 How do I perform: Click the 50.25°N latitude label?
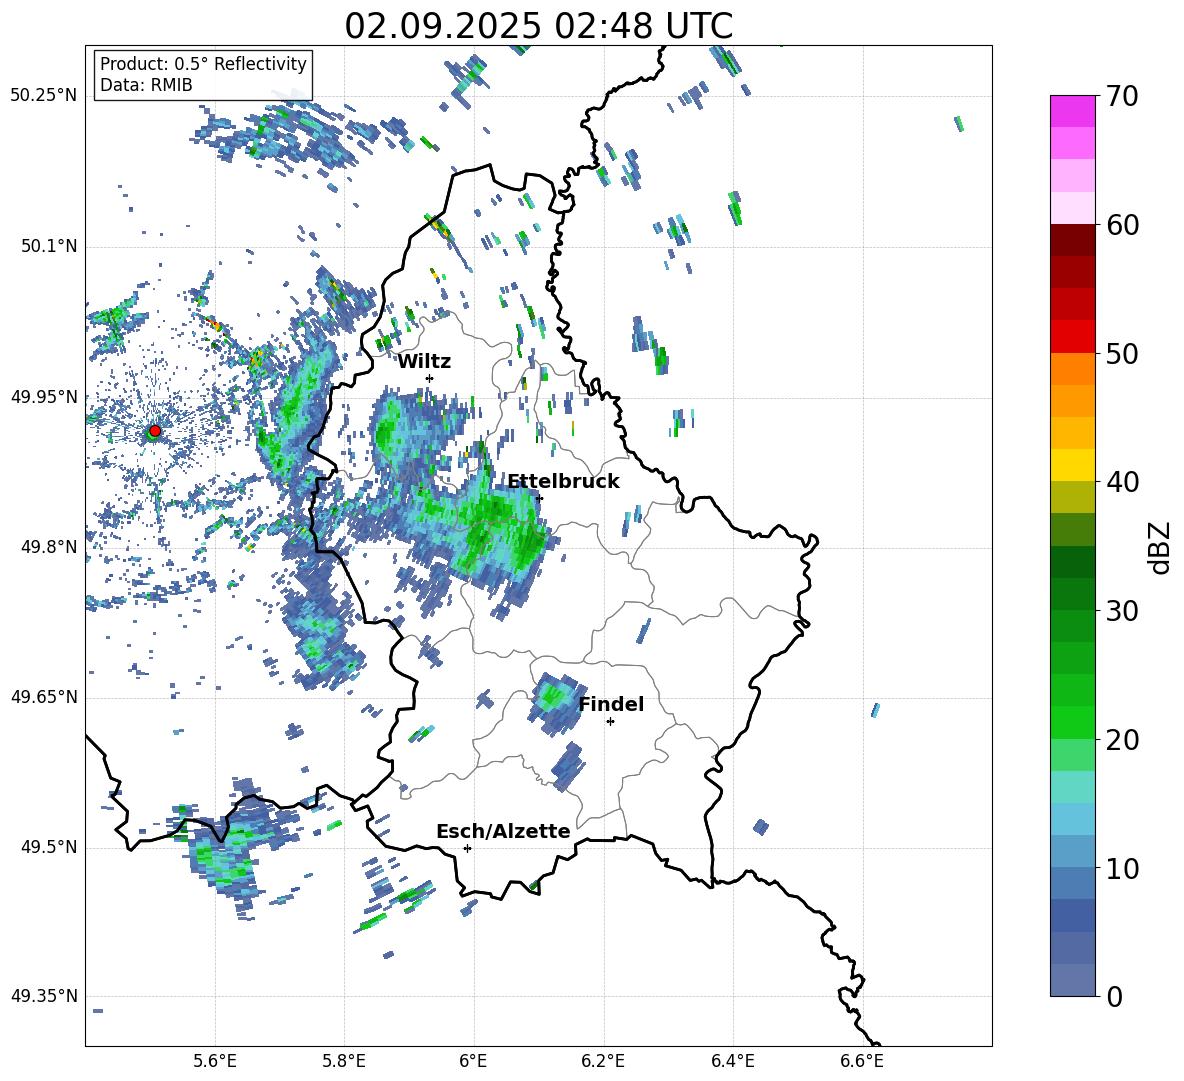tap(44, 96)
